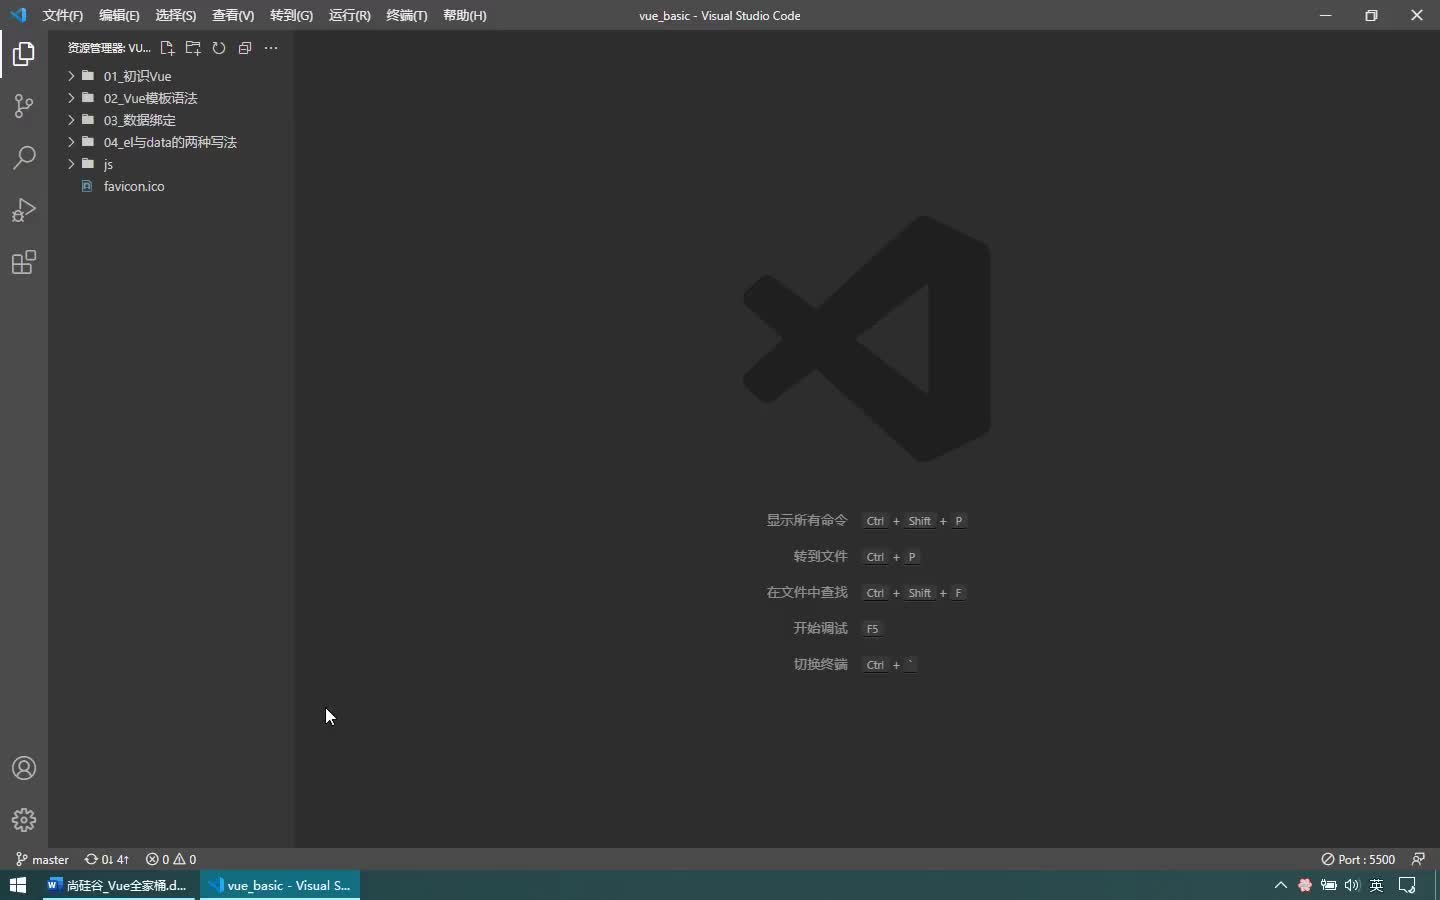Screen dimensions: 1440x900
Task: Open the 运行(R) menu
Action: (349, 15)
